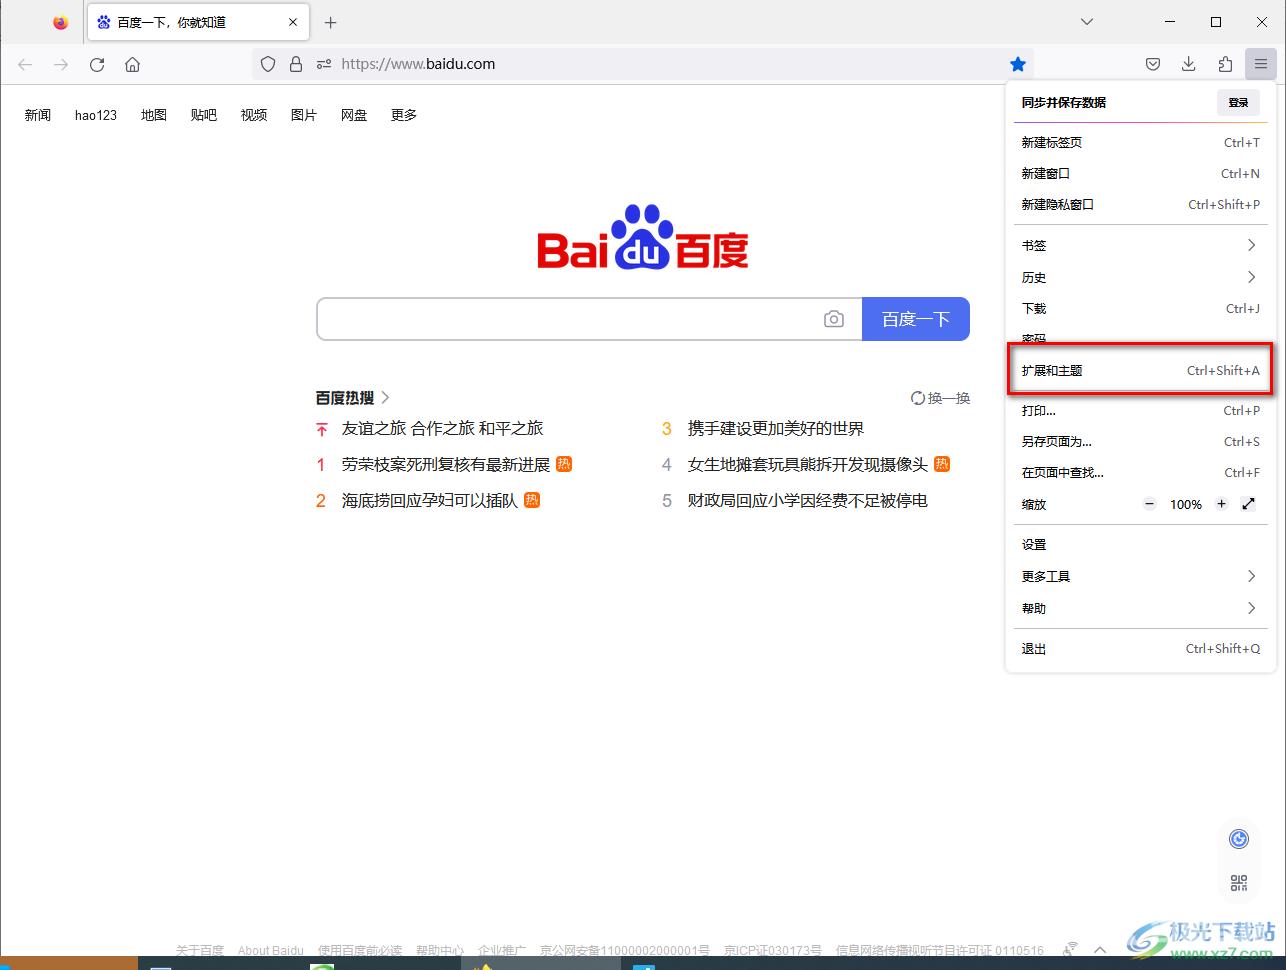Toggle bookmark star for this page
Screen dimensions: 1286x970
coord(1018,64)
